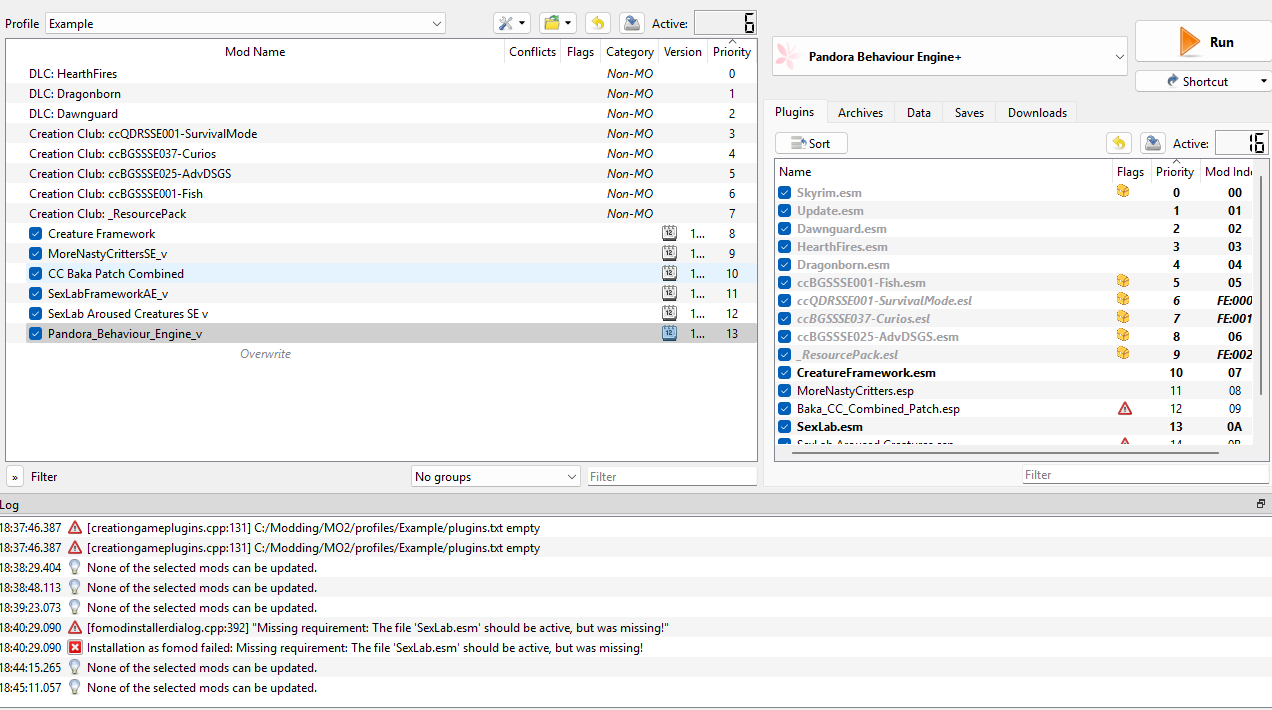Click restore backup arrow in Plugins tab
Viewport: 1272px width, 710px height.
[x=1119, y=143]
